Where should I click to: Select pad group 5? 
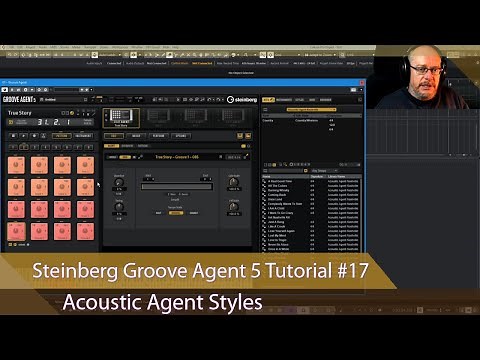[x=56, y=147]
